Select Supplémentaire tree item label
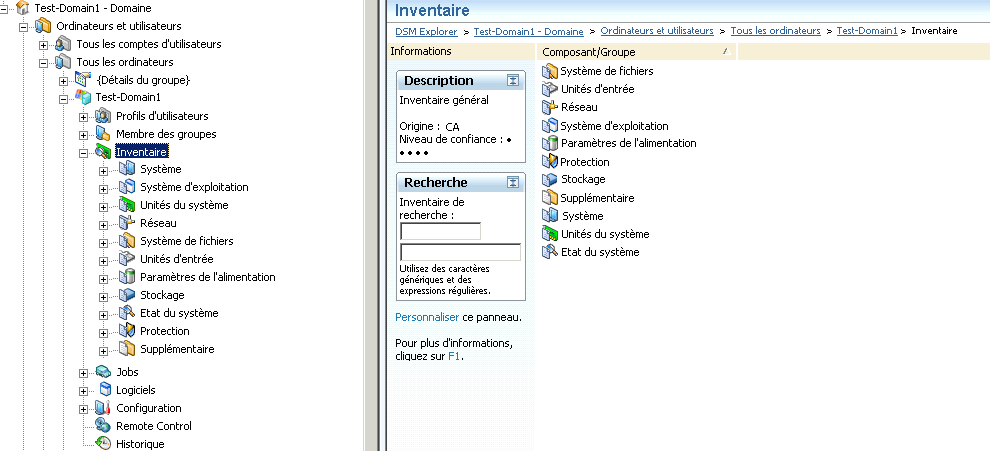 [x=177, y=349]
